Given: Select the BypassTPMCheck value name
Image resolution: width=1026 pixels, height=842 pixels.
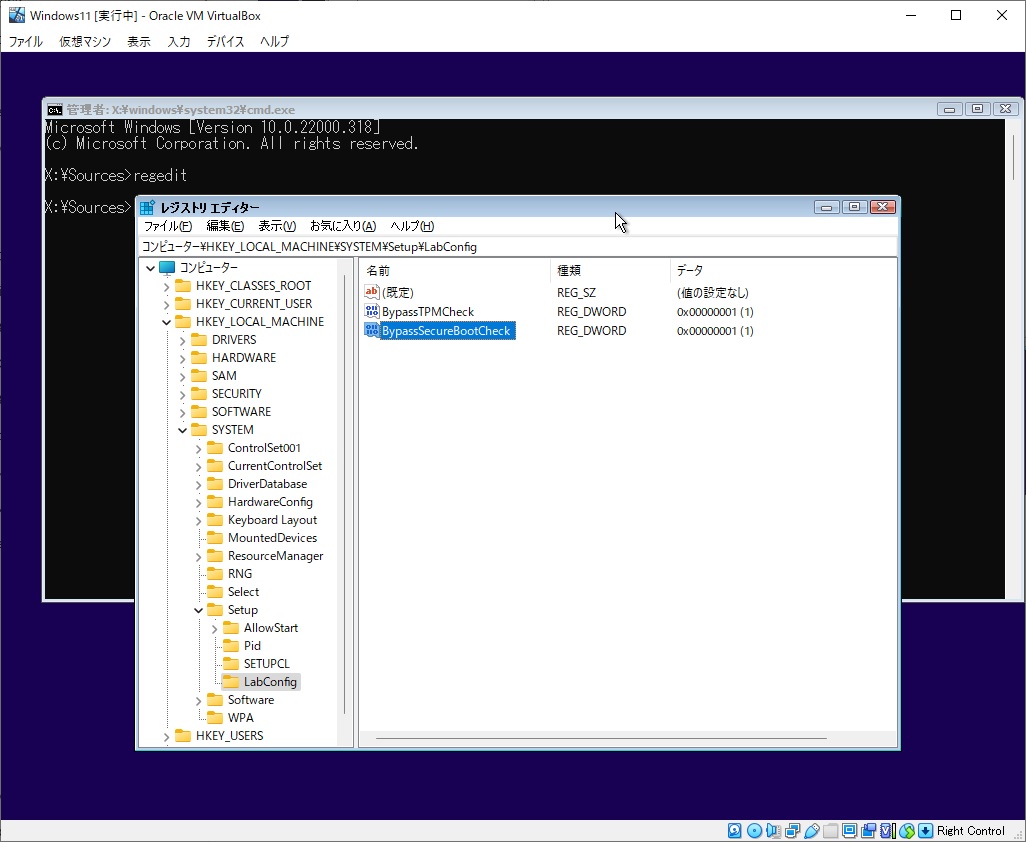Looking at the screenshot, I should (428, 311).
